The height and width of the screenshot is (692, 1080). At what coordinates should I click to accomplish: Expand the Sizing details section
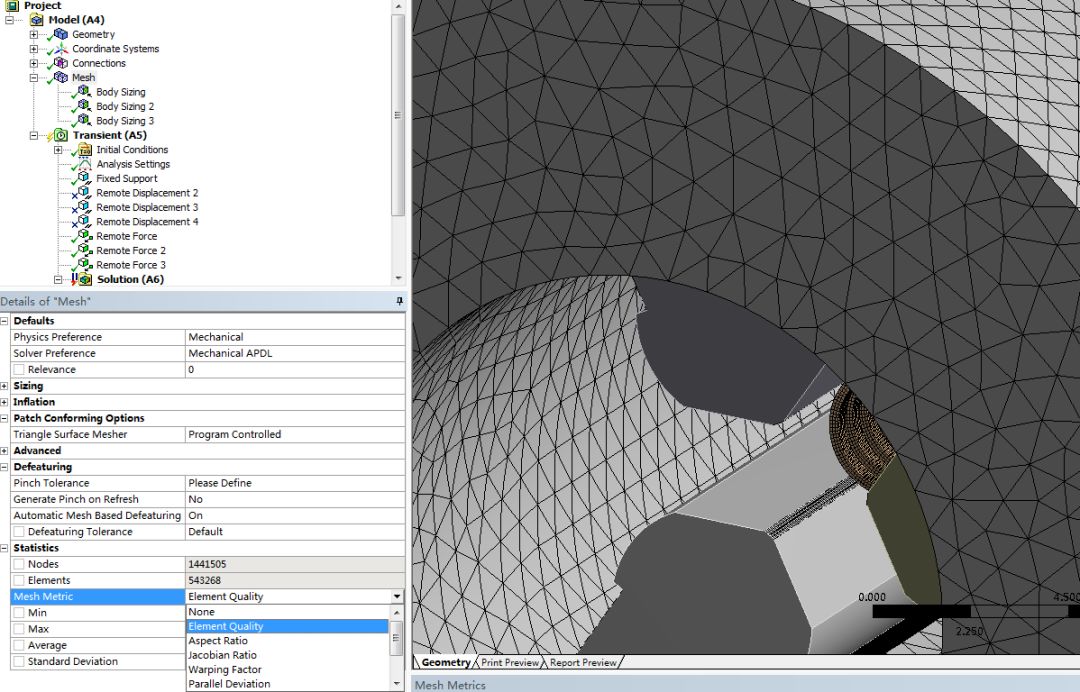click(5, 386)
